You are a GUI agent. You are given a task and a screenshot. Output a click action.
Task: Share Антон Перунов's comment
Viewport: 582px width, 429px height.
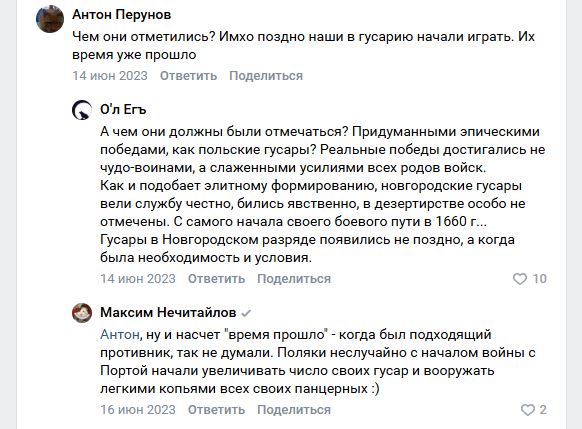(x=266, y=76)
